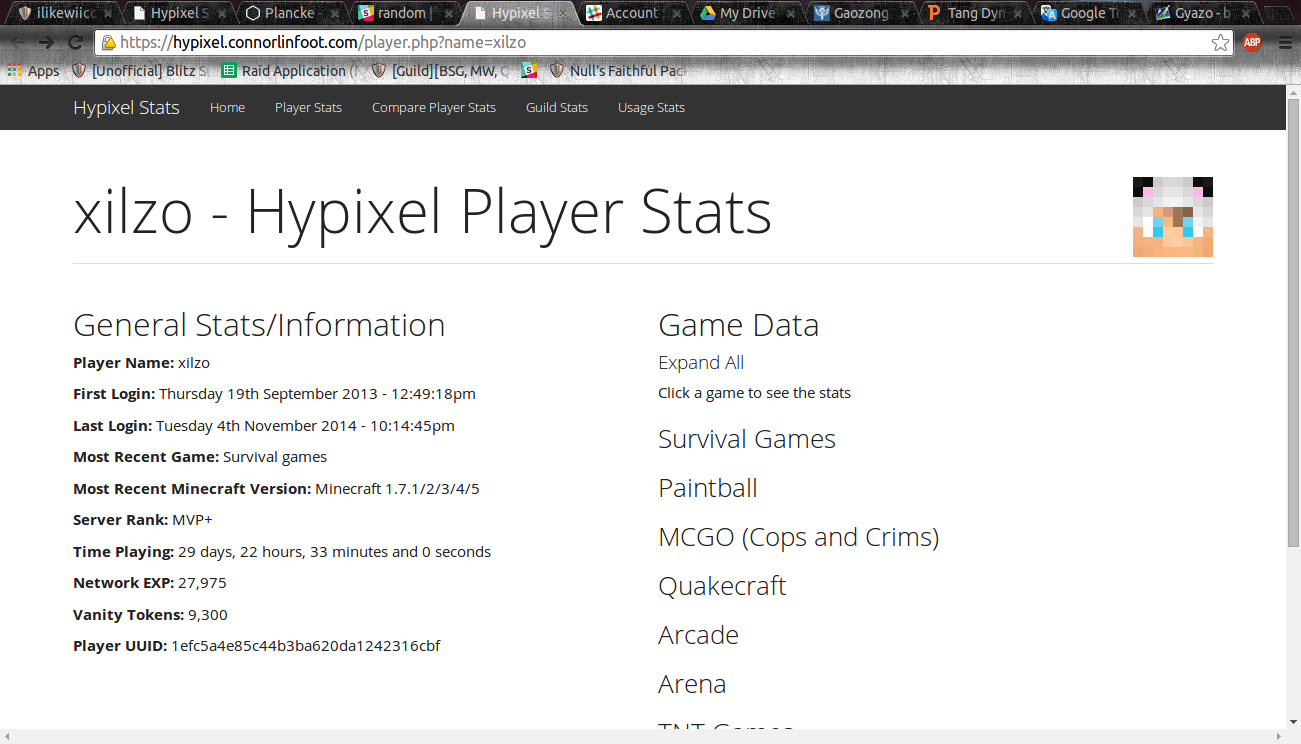Open the Slack icon-only bookmark

point(529,71)
